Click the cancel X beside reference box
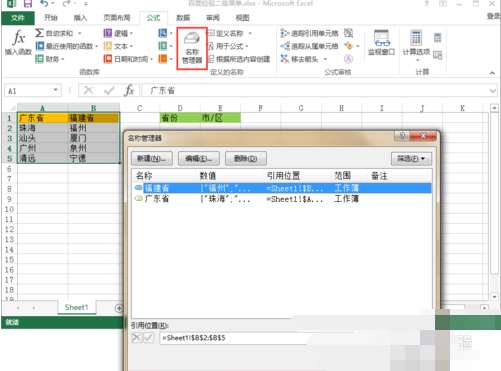Image resolution: width=501 pixels, height=371 pixels. 136,338
